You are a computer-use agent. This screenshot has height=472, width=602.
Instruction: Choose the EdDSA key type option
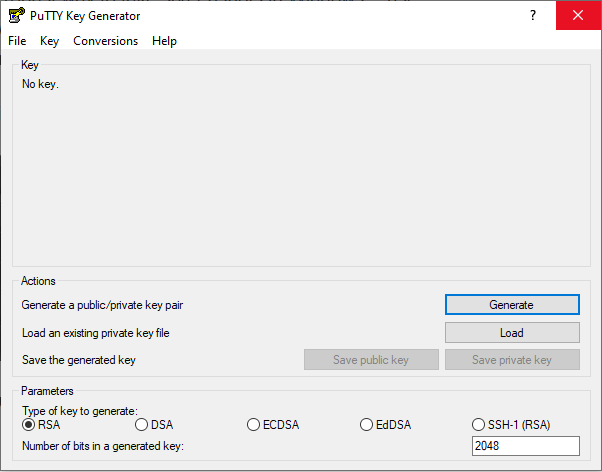[366, 425]
